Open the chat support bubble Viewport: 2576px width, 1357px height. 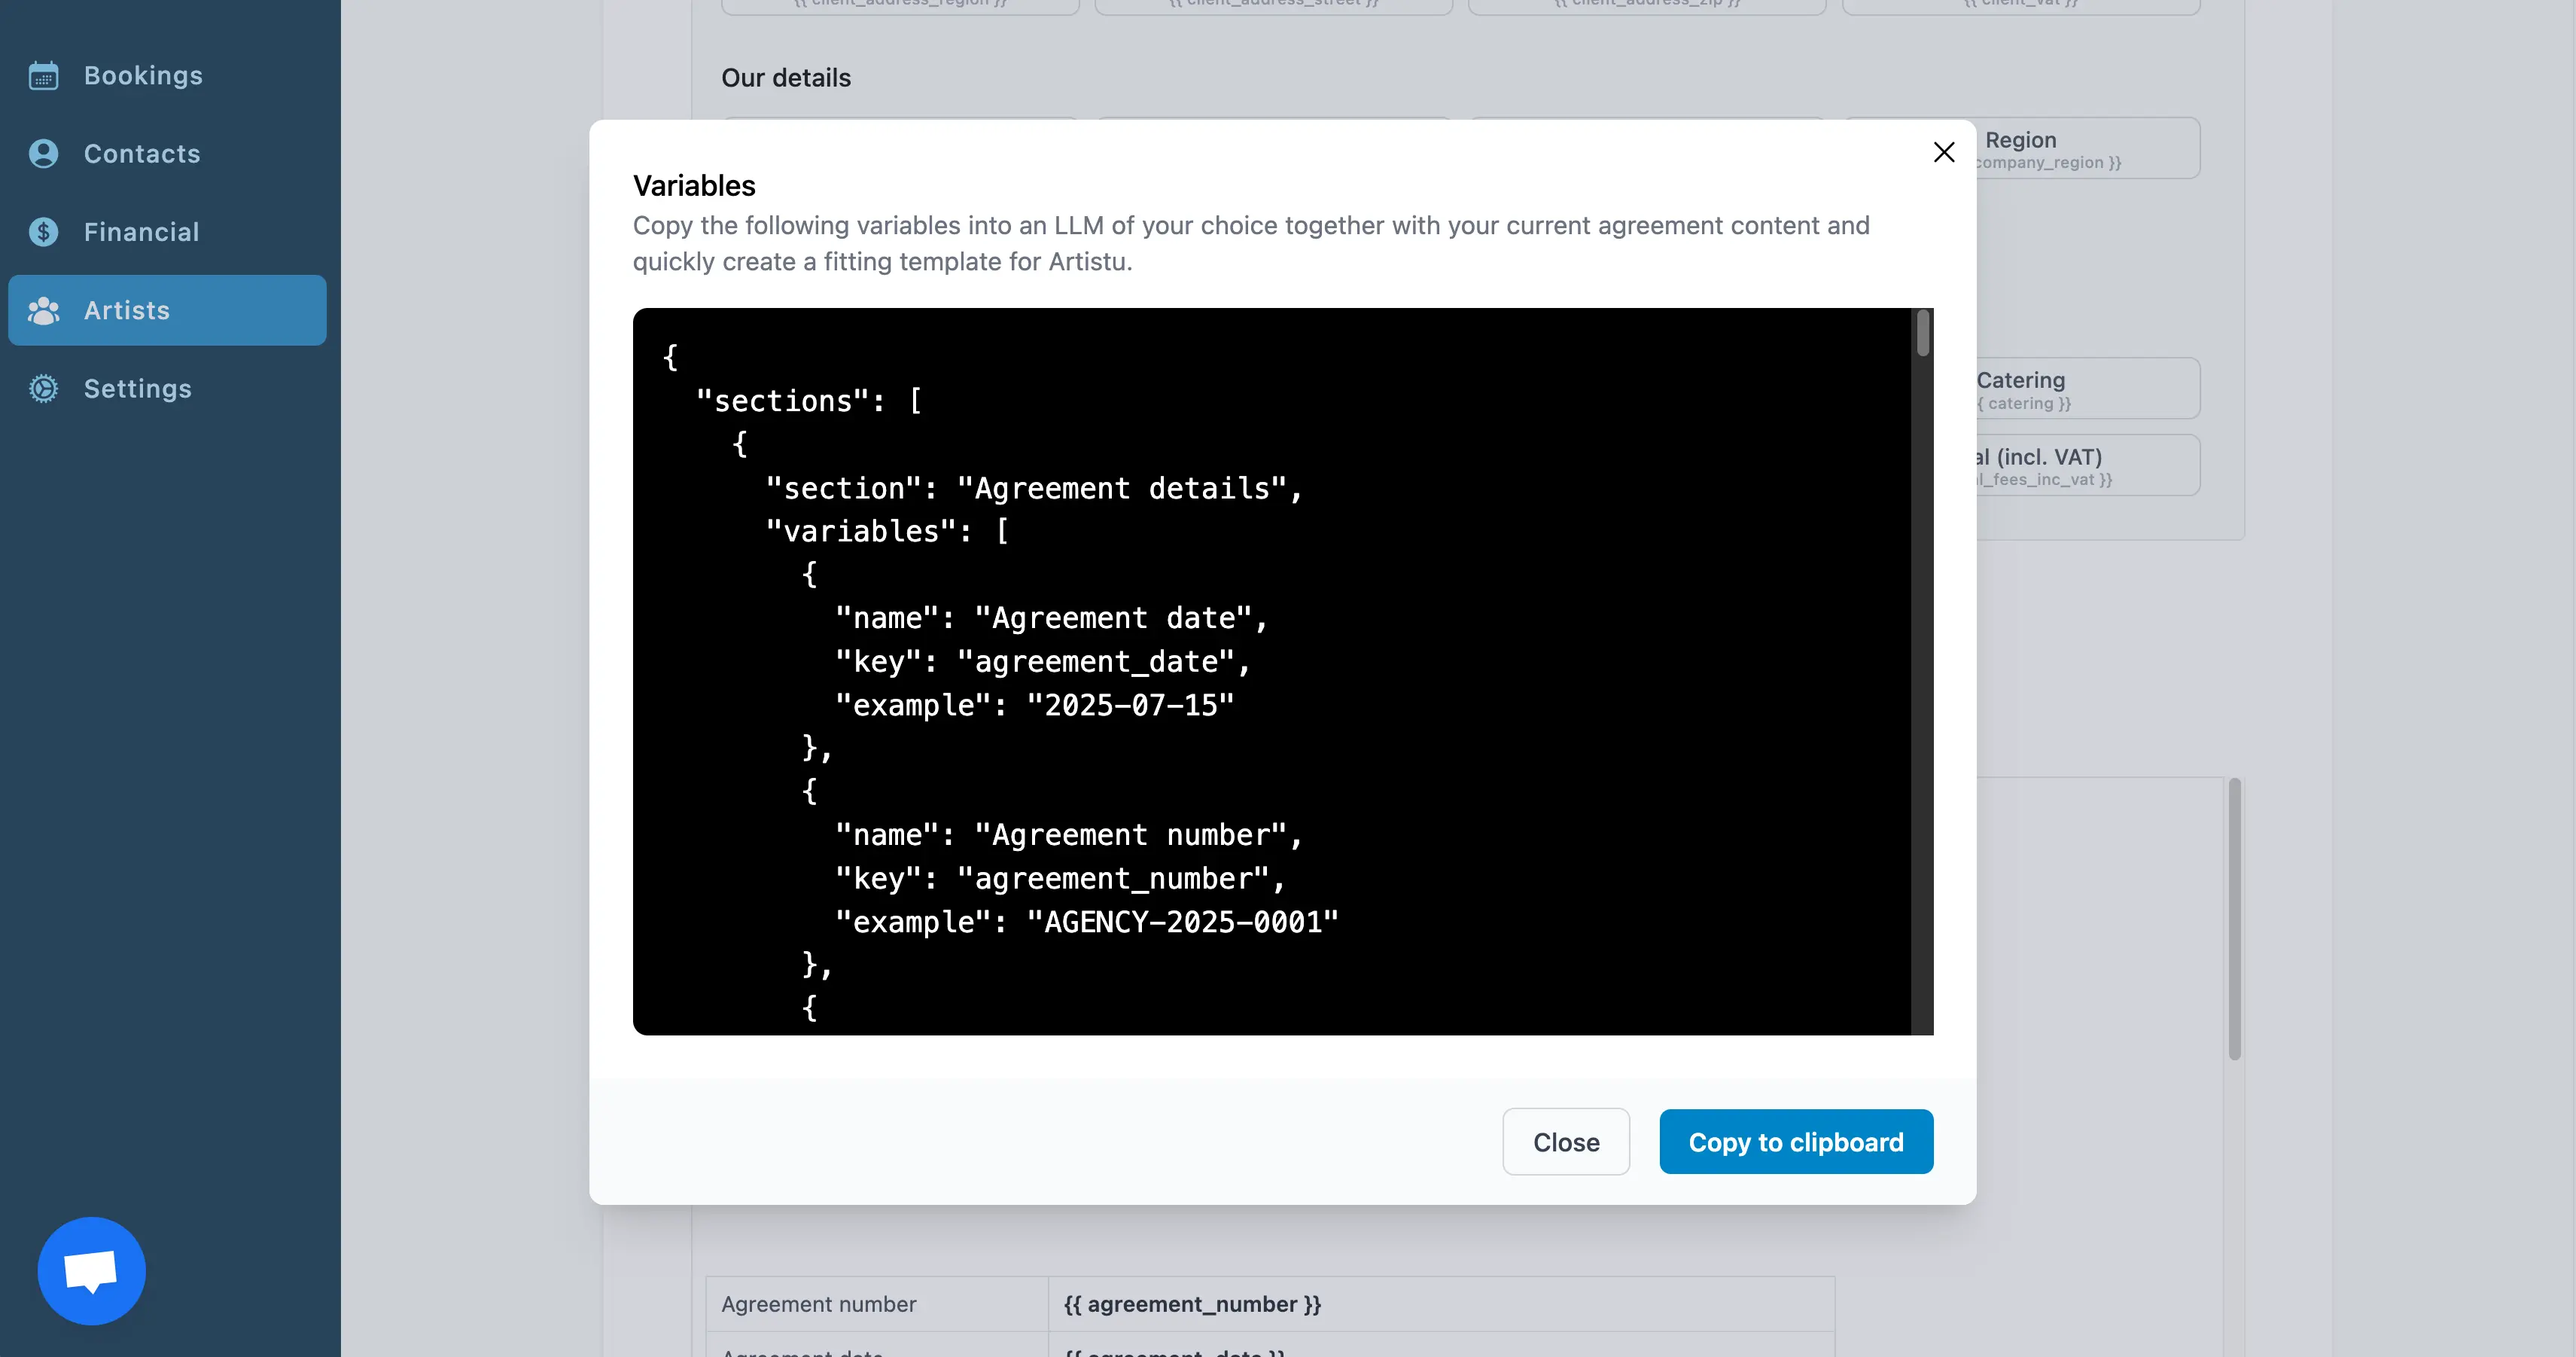(91, 1271)
